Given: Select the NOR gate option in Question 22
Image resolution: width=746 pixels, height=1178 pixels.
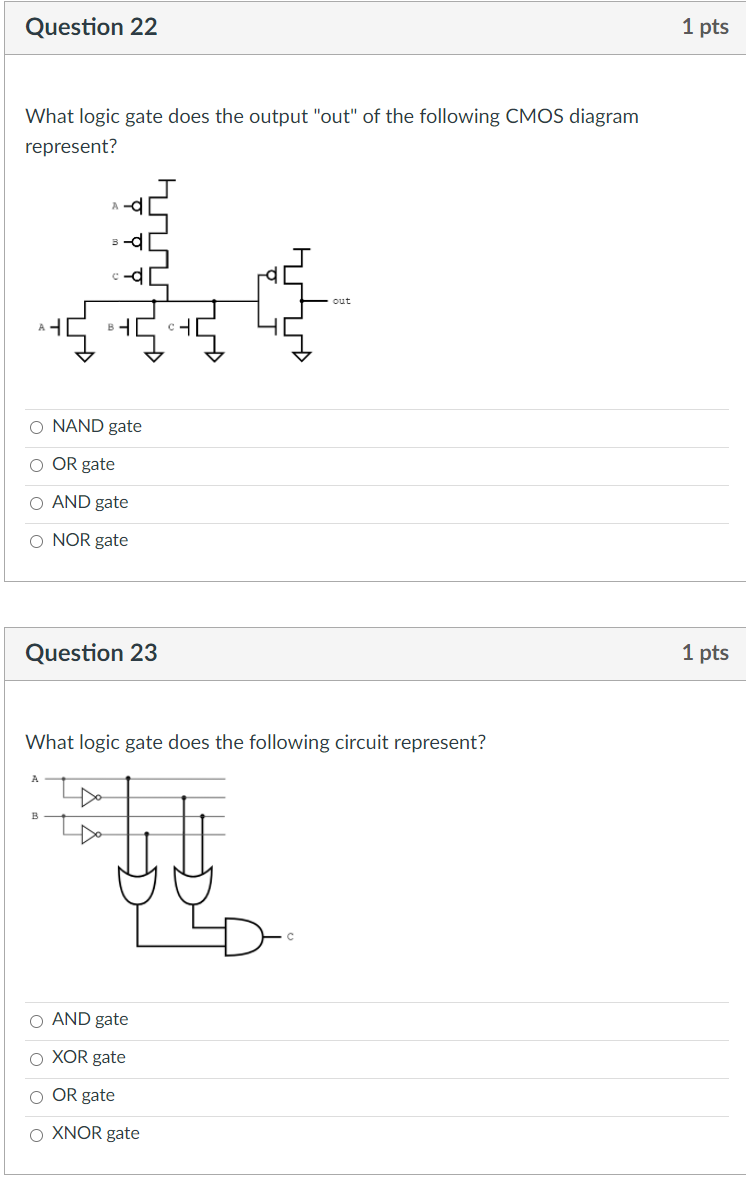Looking at the screenshot, I should 36,540.
